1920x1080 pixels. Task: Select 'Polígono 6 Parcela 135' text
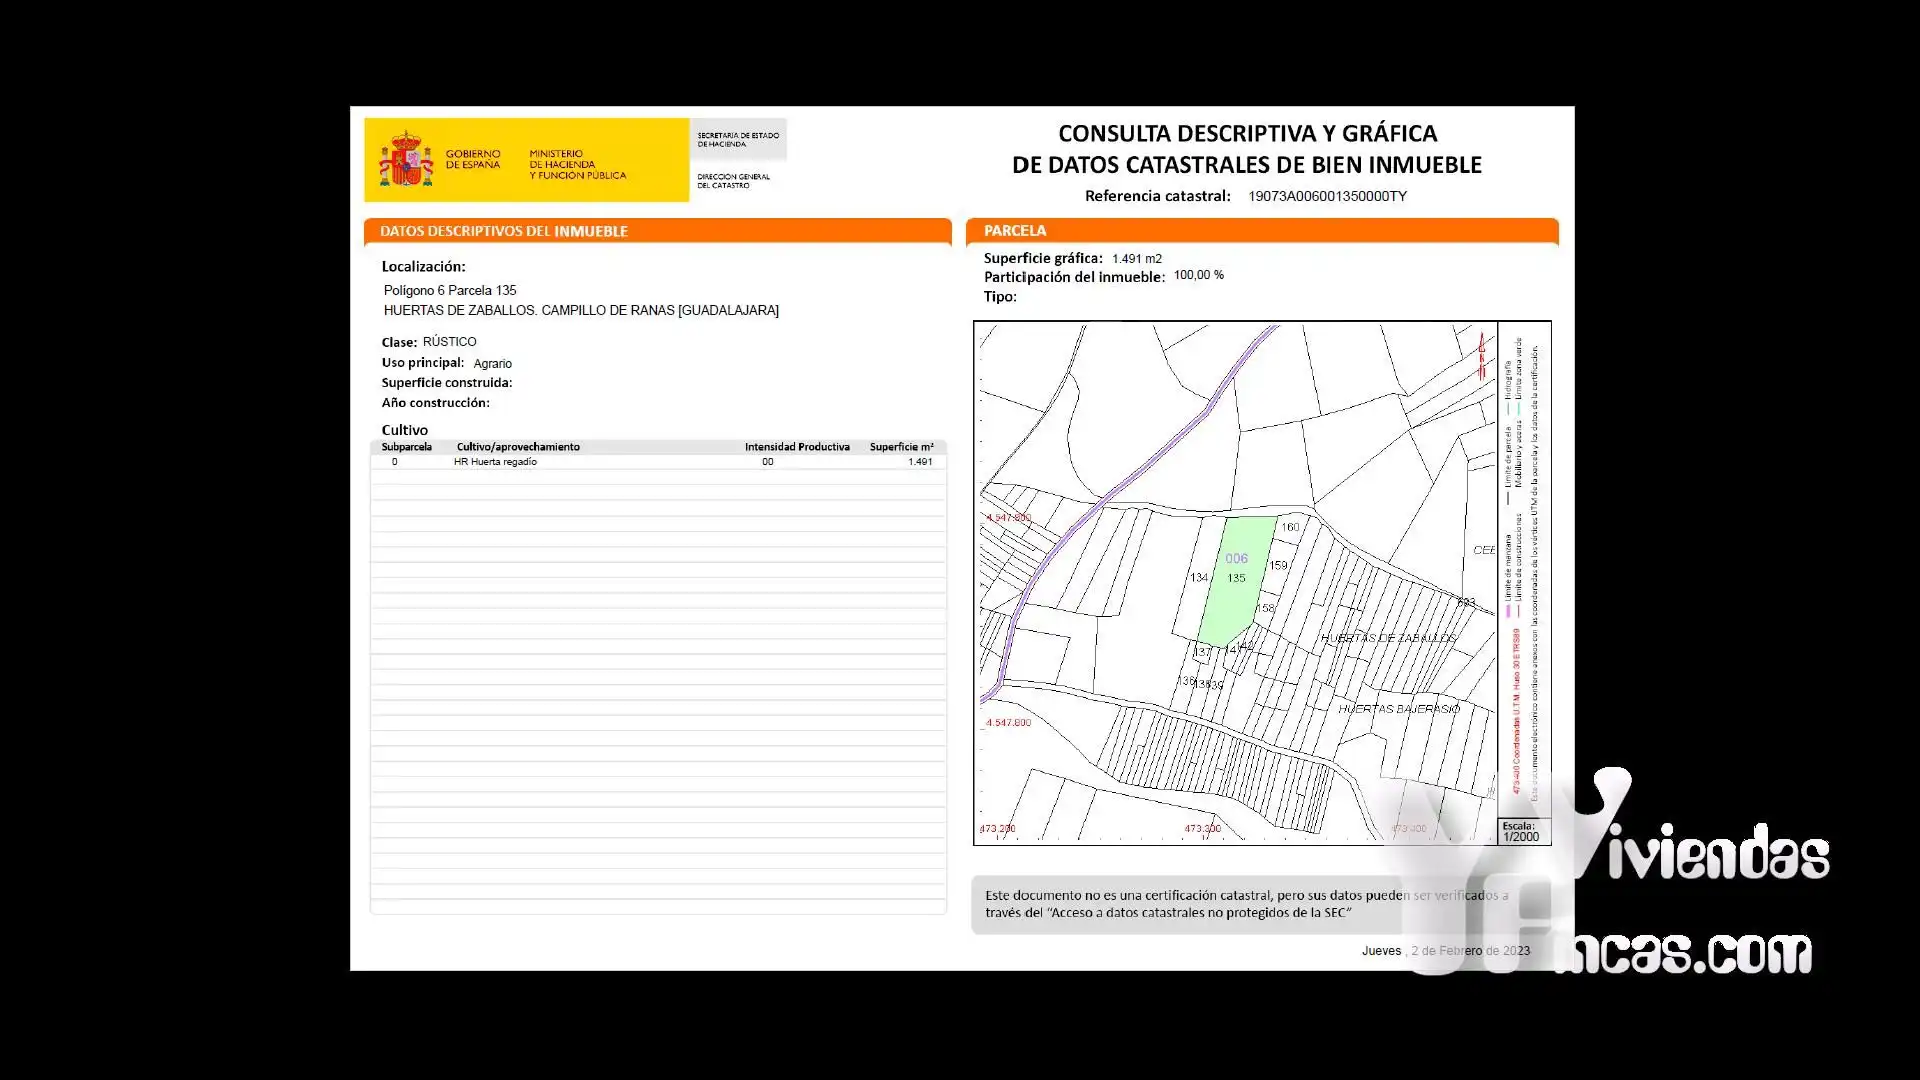point(450,290)
